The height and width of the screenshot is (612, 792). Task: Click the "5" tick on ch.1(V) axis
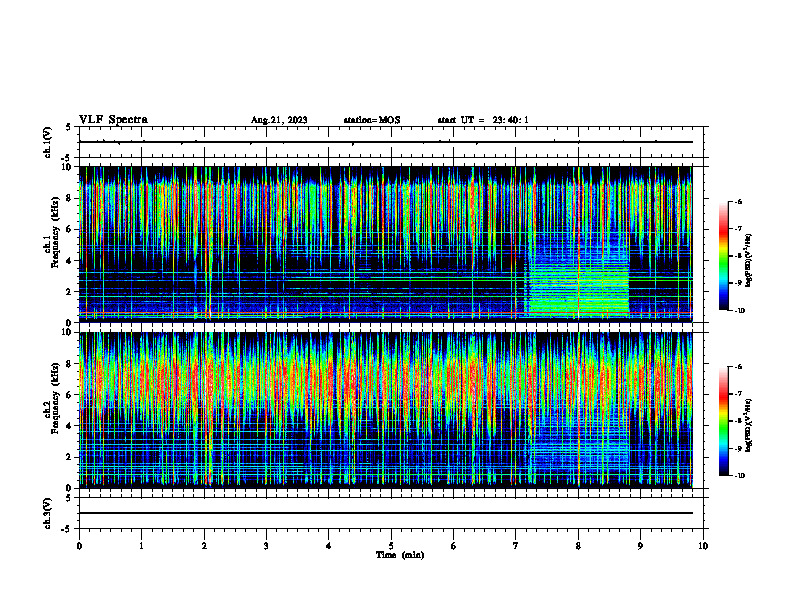(69, 127)
